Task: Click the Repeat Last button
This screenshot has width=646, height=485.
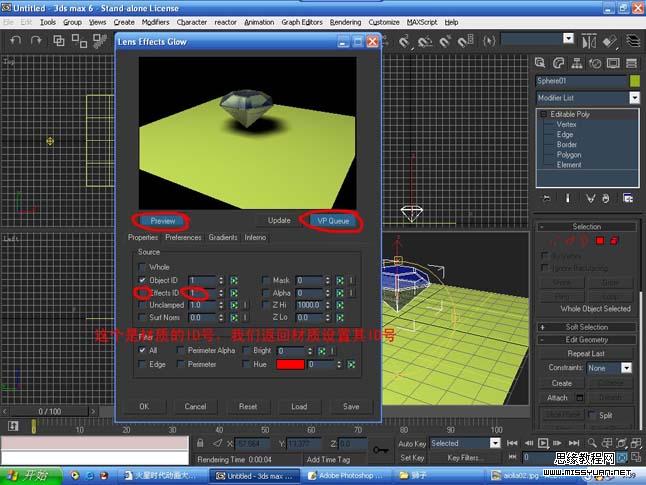Action: pos(586,354)
